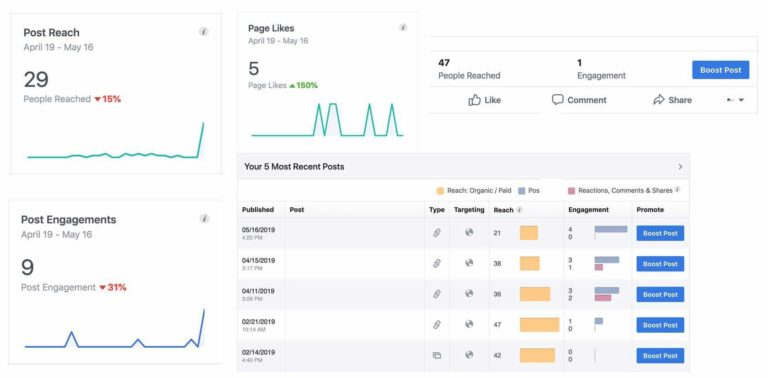Image resolution: width=768 pixels, height=378 pixels.
Task: Click Boost Post button beside 47 People Reached
Action: [x=720, y=70]
